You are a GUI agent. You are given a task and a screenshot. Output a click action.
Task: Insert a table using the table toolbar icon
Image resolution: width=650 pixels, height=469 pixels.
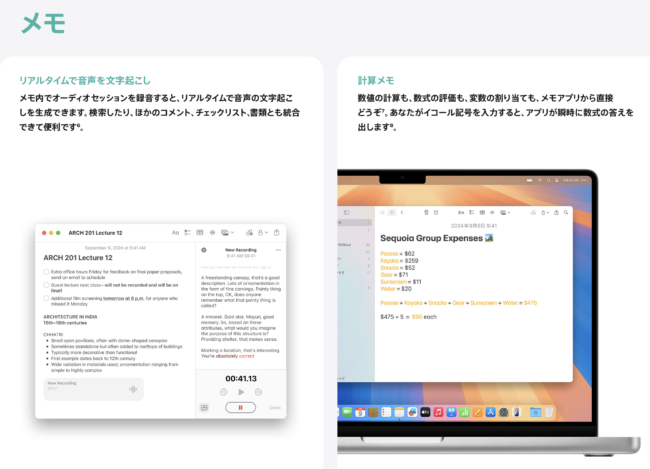point(201,232)
